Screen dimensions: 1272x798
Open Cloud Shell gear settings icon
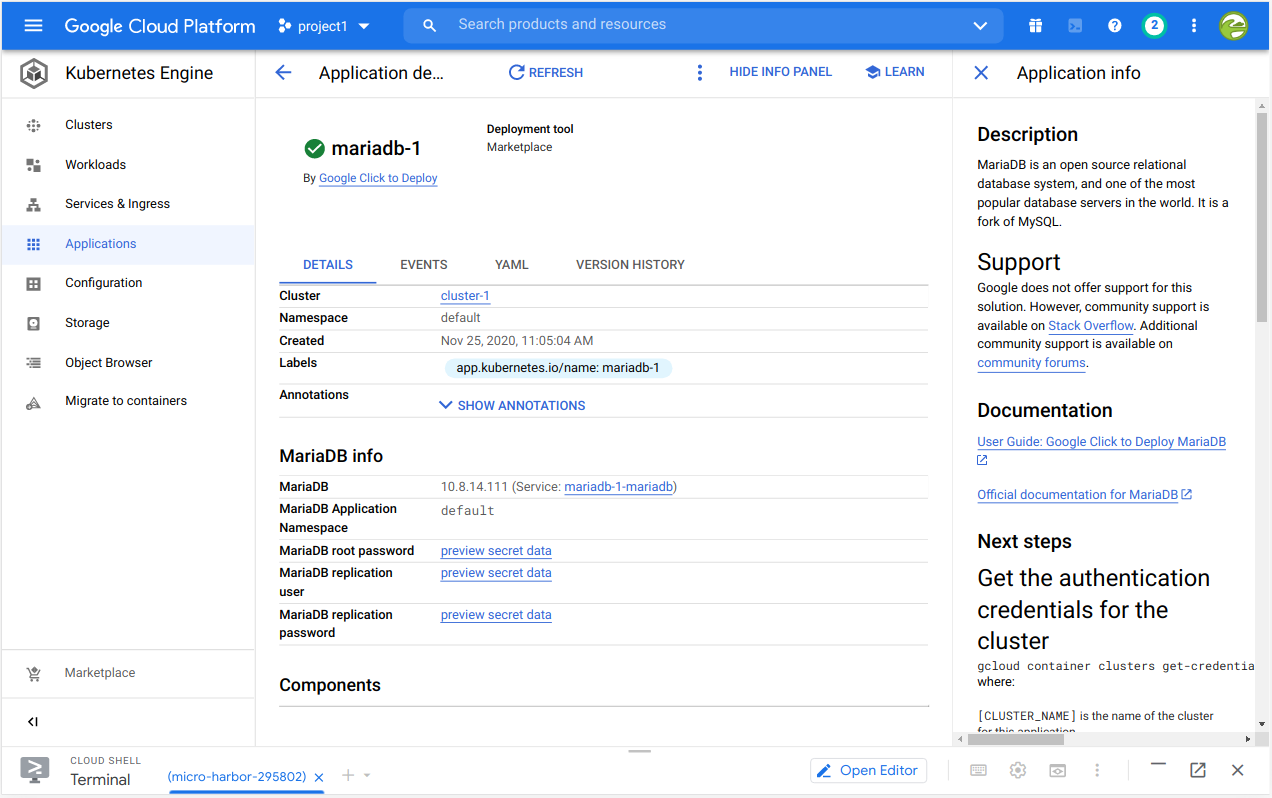point(1018,771)
